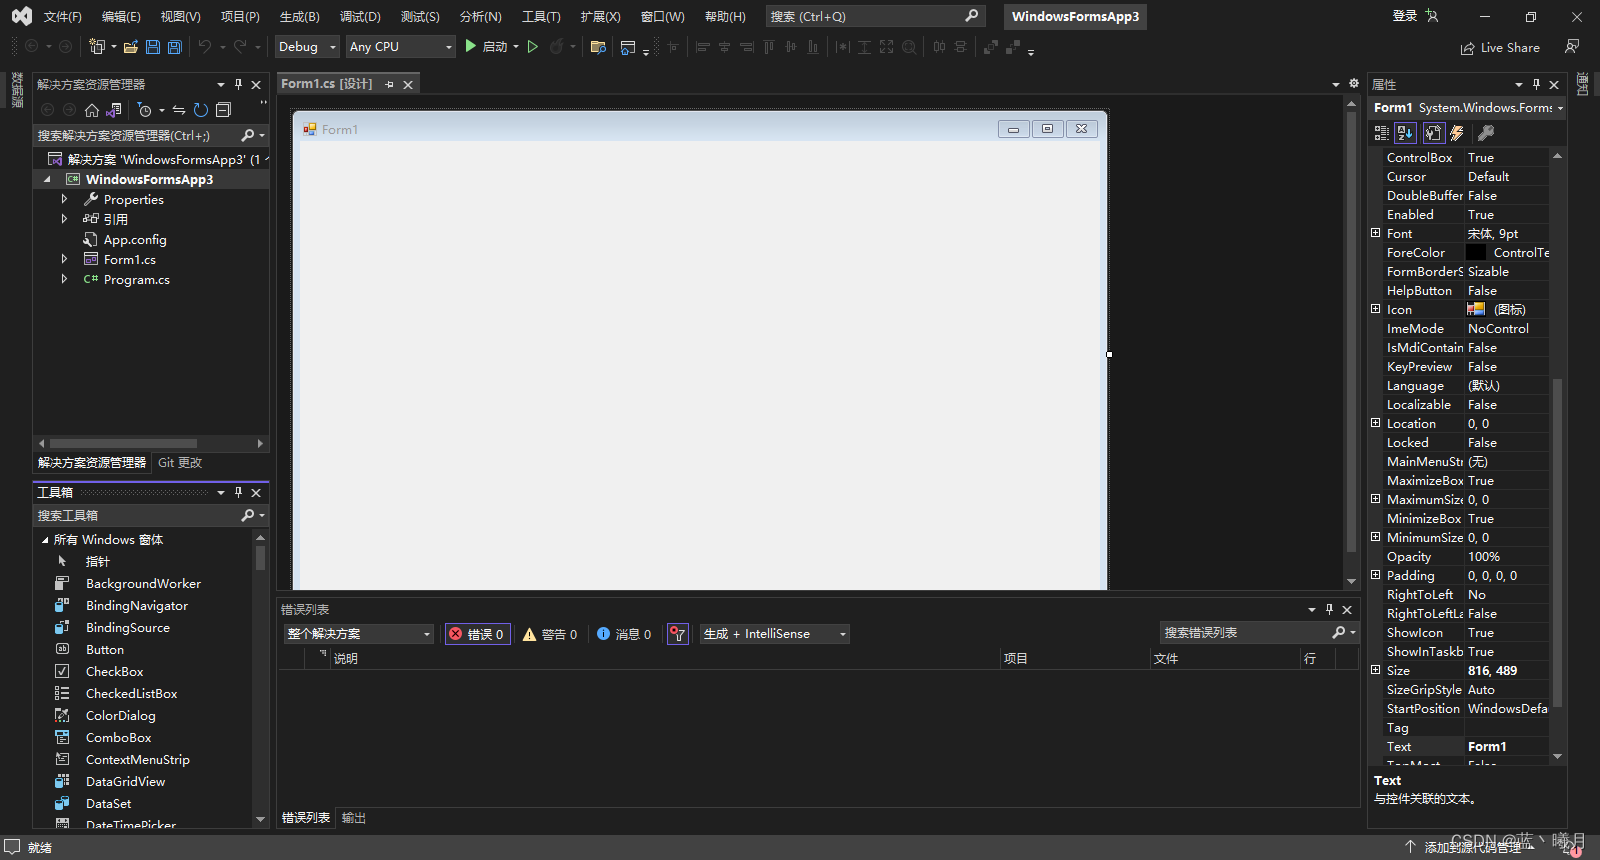The image size is (1600, 860).
Task: Start without debugging using the outlined play icon
Action: (x=533, y=47)
